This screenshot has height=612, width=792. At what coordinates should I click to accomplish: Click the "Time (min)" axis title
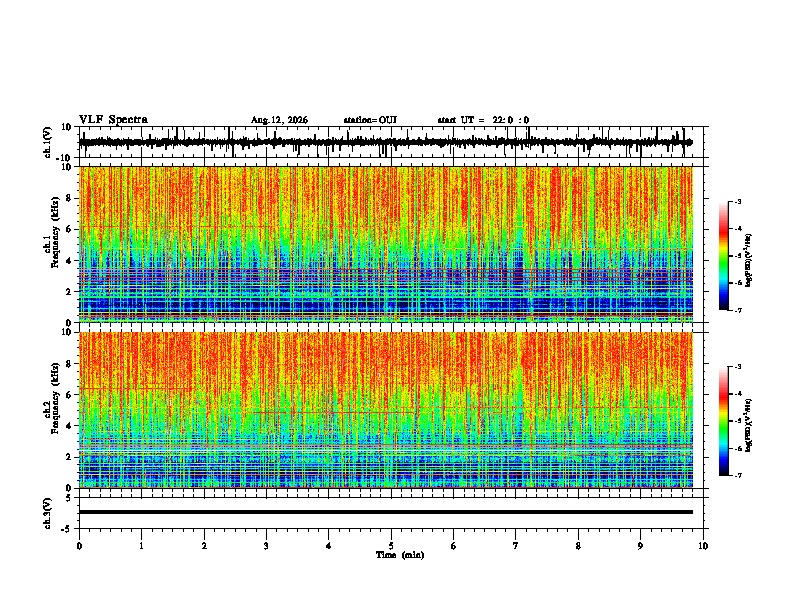[400, 555]
